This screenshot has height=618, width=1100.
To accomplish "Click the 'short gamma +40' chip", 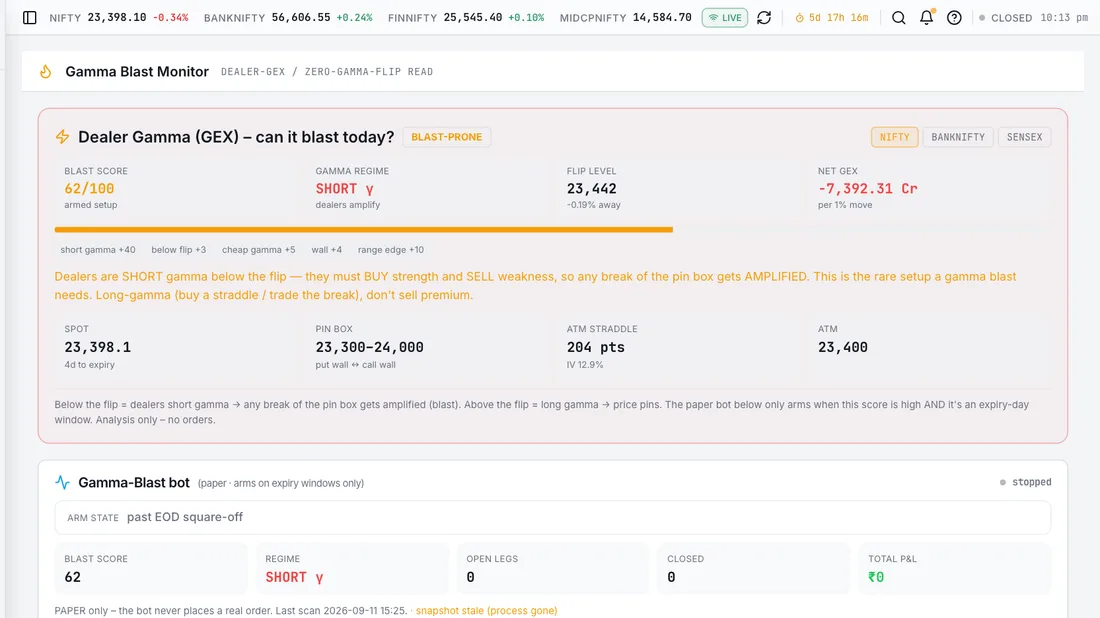I will pyautogui.click(x=98, y=250).
